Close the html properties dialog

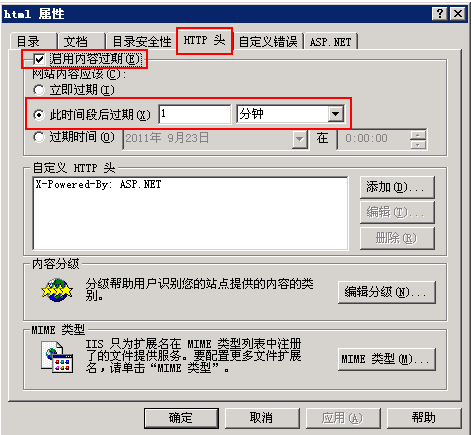[458, 14]
